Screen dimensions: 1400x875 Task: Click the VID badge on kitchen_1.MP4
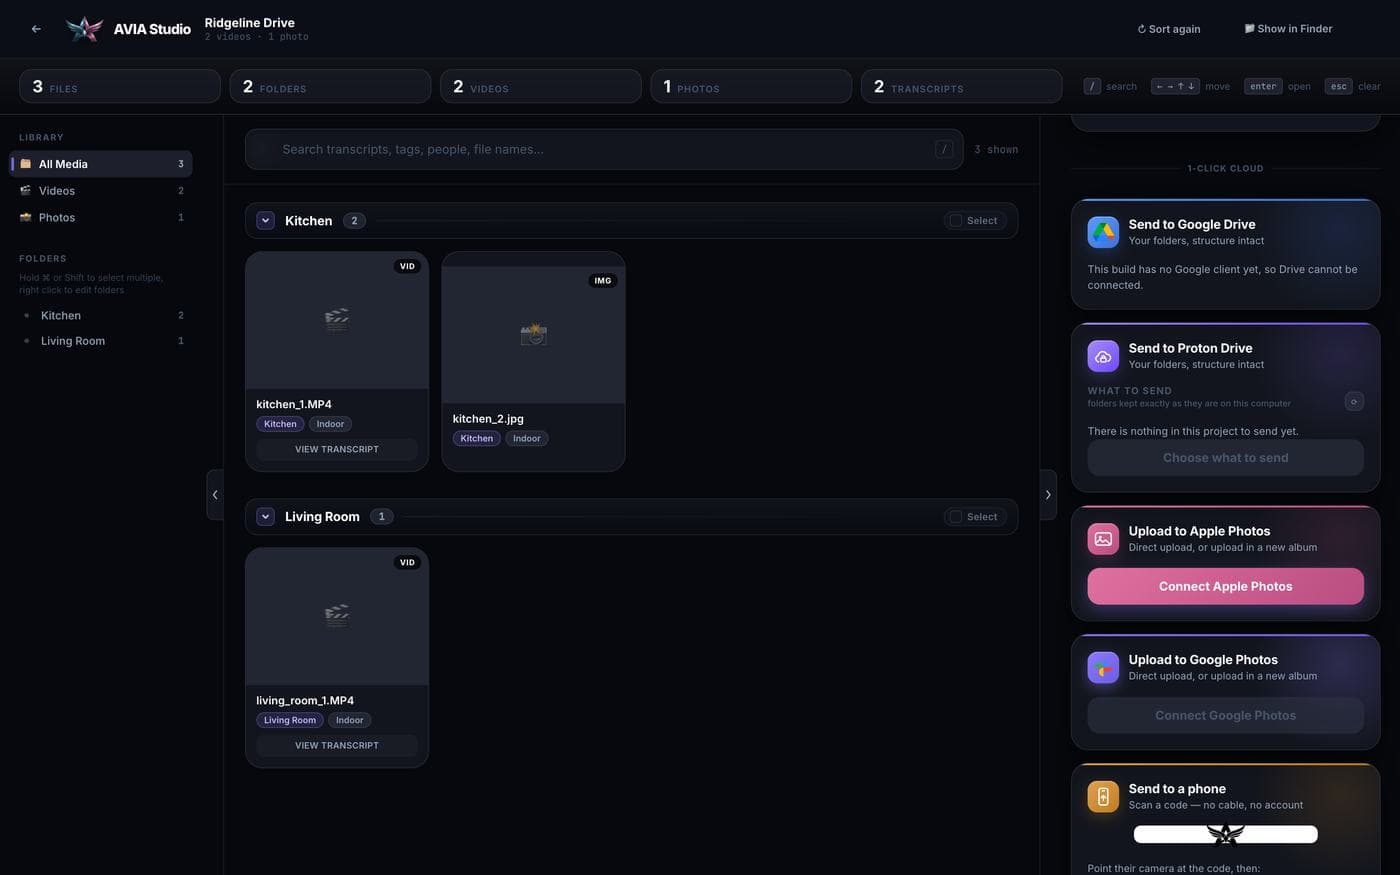[407, 266]
